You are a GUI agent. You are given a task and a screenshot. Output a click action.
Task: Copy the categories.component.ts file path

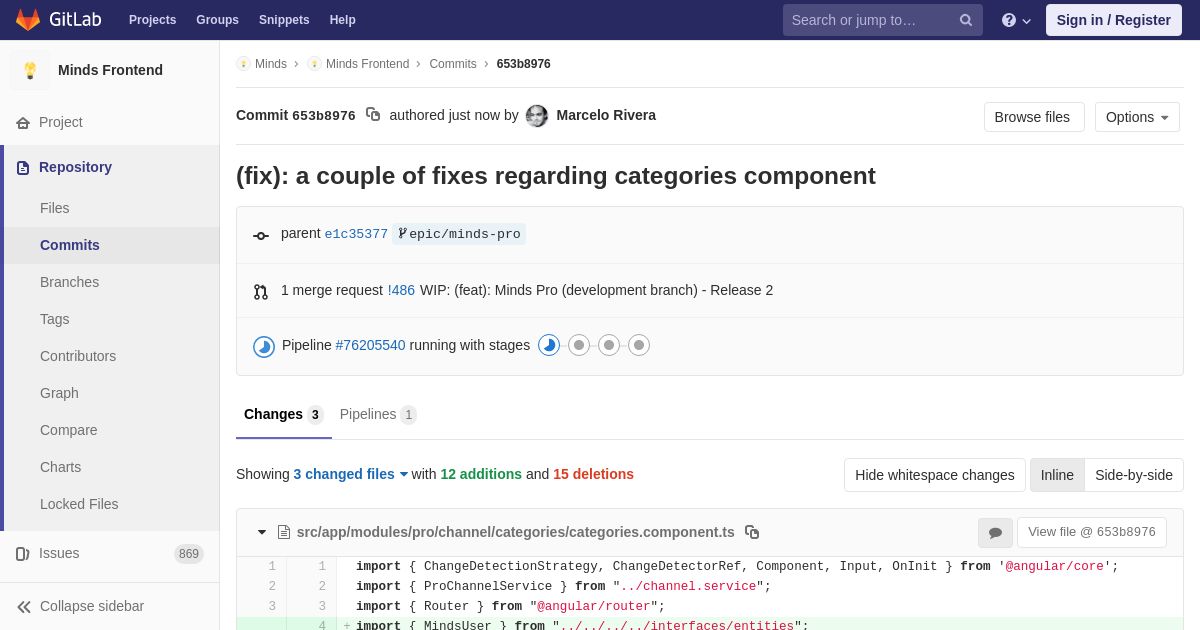tap(752, 532)
